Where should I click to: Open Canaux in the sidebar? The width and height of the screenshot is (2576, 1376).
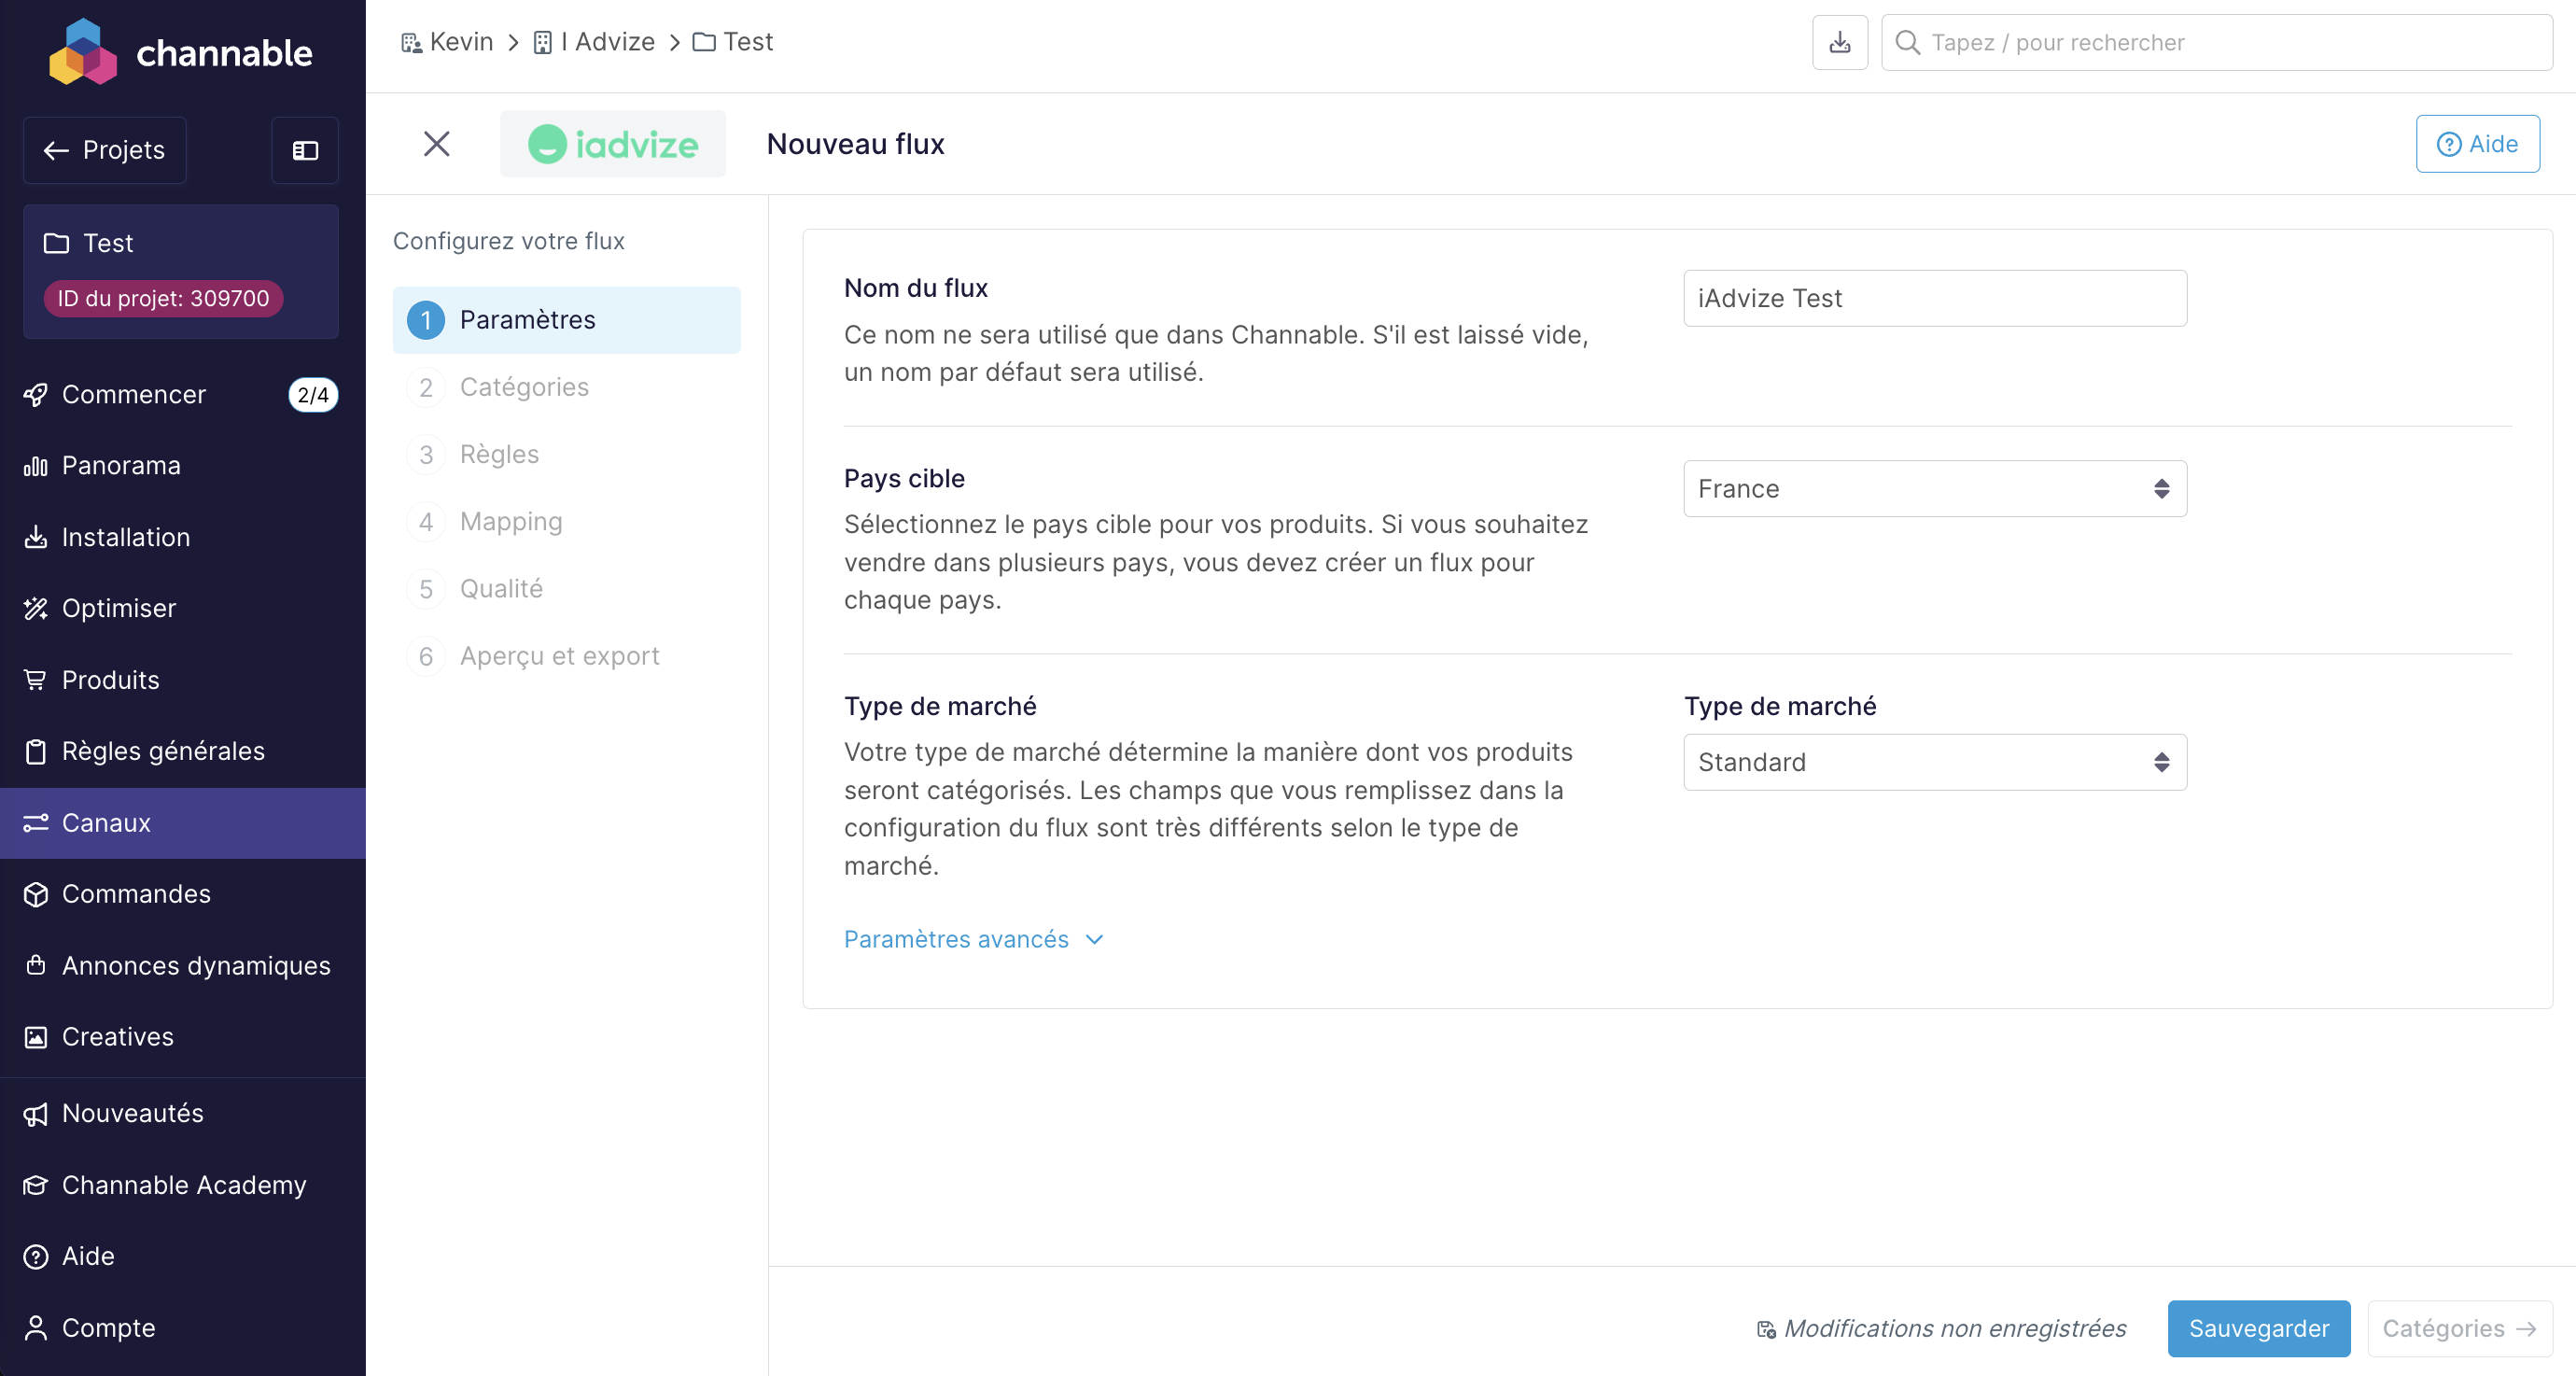click(x=106, y=822)
